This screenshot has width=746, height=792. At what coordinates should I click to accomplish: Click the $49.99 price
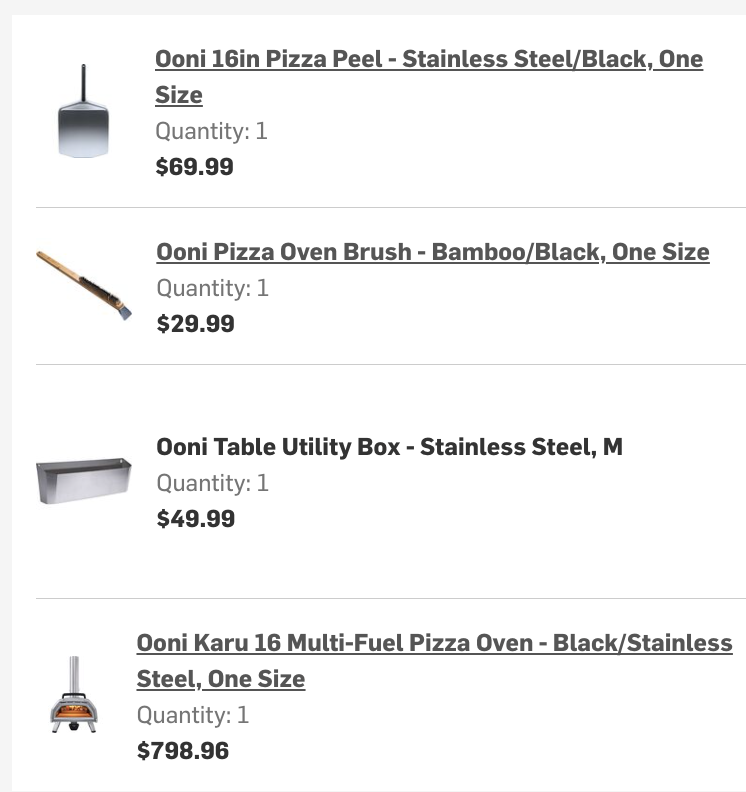(x=195, y=519)
